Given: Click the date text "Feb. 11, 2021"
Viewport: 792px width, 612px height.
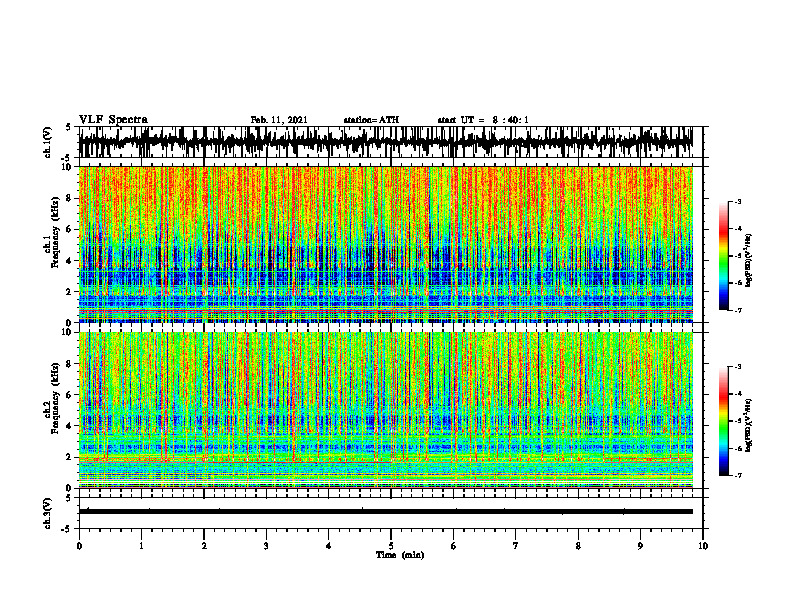Looking at the screenshot, I should coord(279,120).
